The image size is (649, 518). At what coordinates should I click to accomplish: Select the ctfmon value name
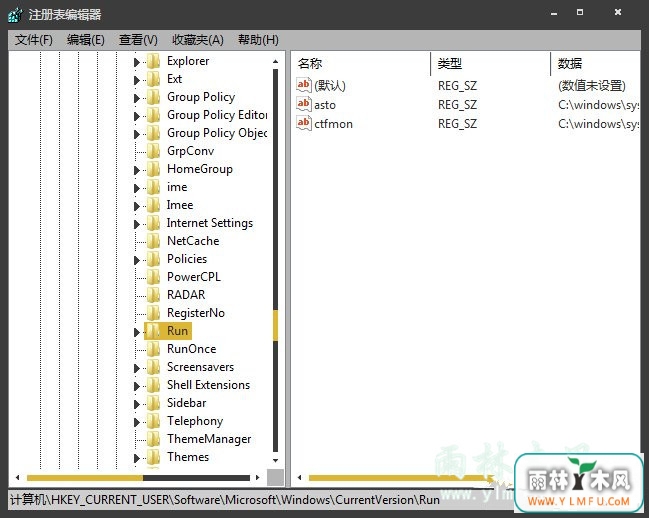point(333,124)
